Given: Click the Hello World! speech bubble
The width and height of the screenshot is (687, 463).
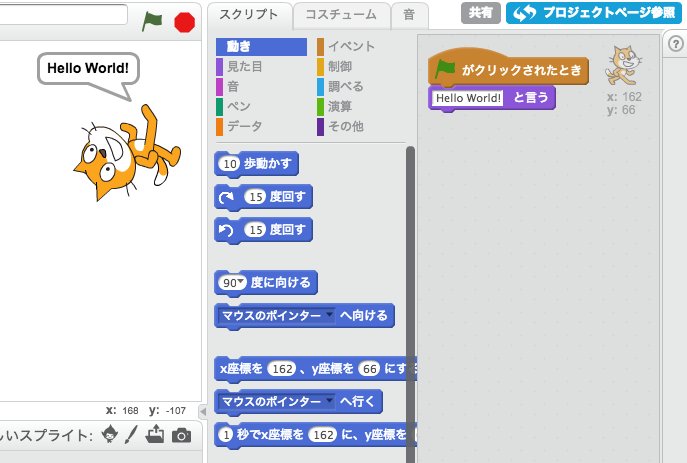Looking at the screenshot, I should [88, 68].
